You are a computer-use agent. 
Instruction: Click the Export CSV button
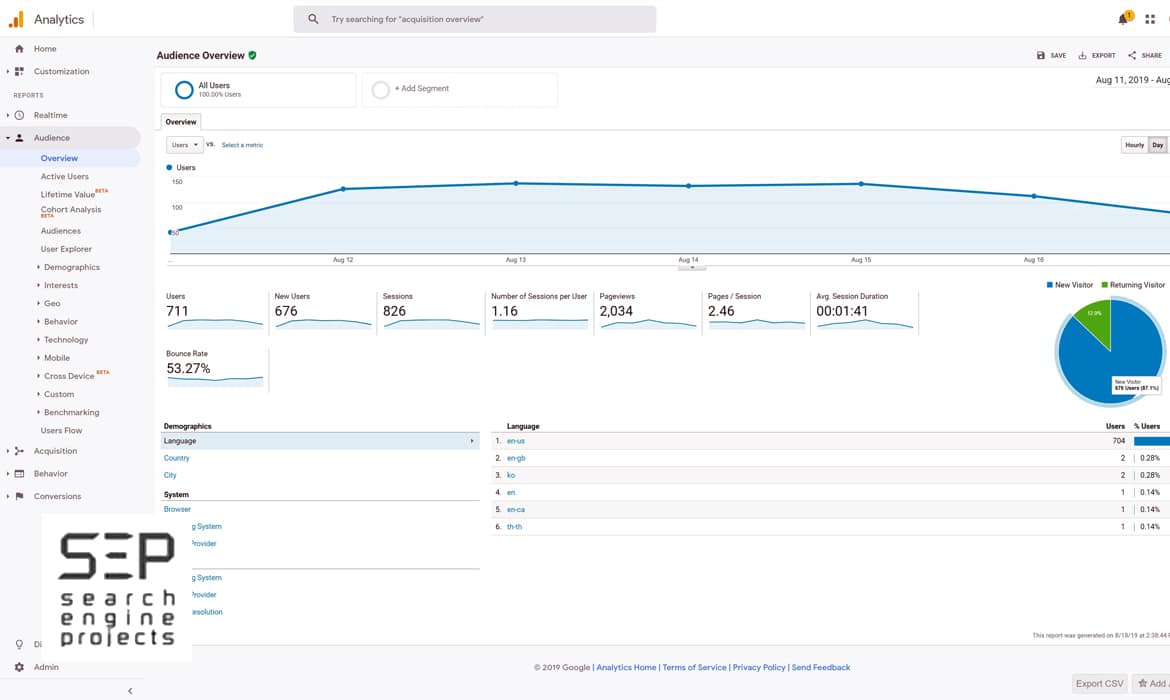coord(1099,684)
